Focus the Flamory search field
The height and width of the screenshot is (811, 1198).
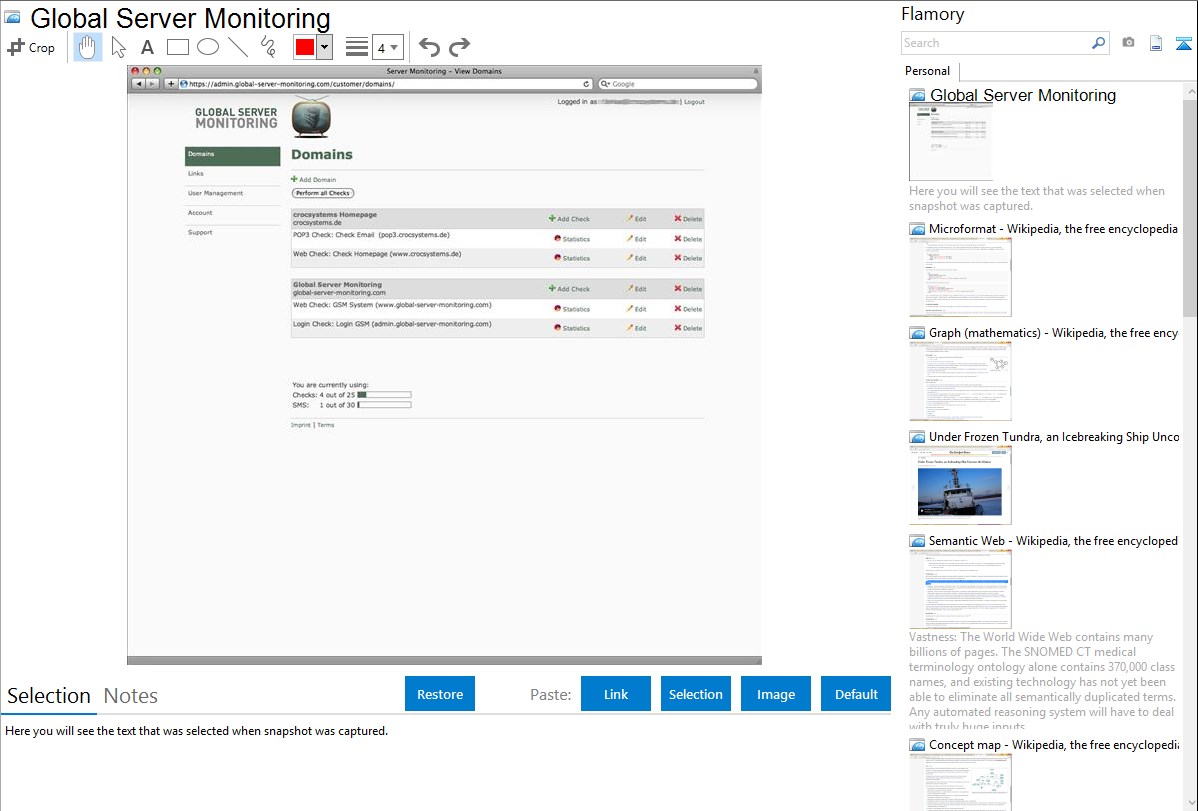(996, 43)
